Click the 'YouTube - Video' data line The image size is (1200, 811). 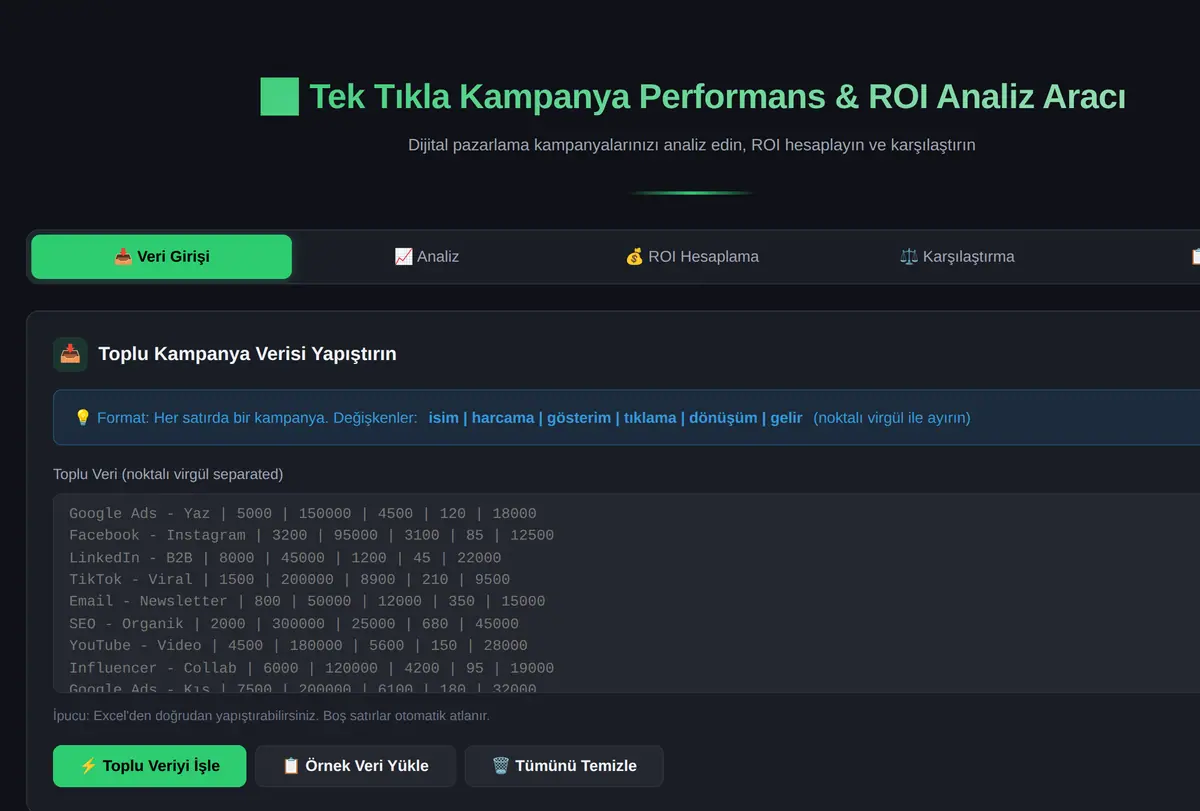298,645
